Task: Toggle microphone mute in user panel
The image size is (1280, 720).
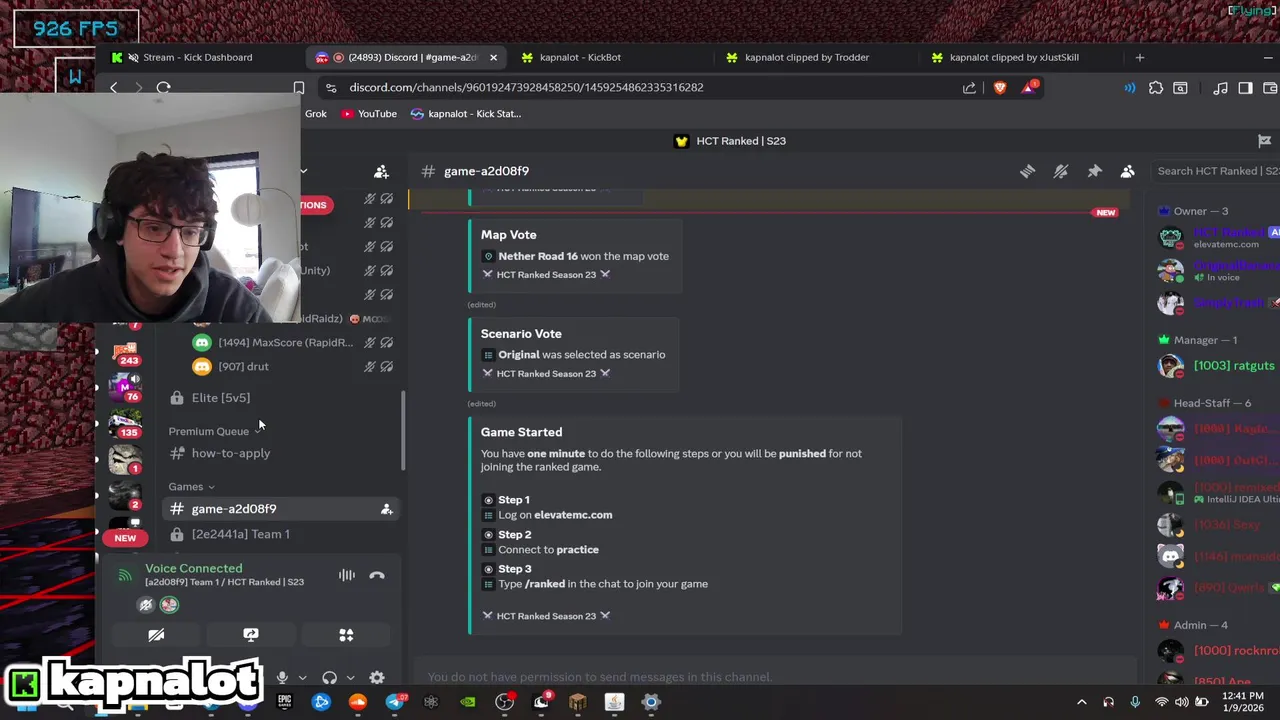Action: pos(282,678)
